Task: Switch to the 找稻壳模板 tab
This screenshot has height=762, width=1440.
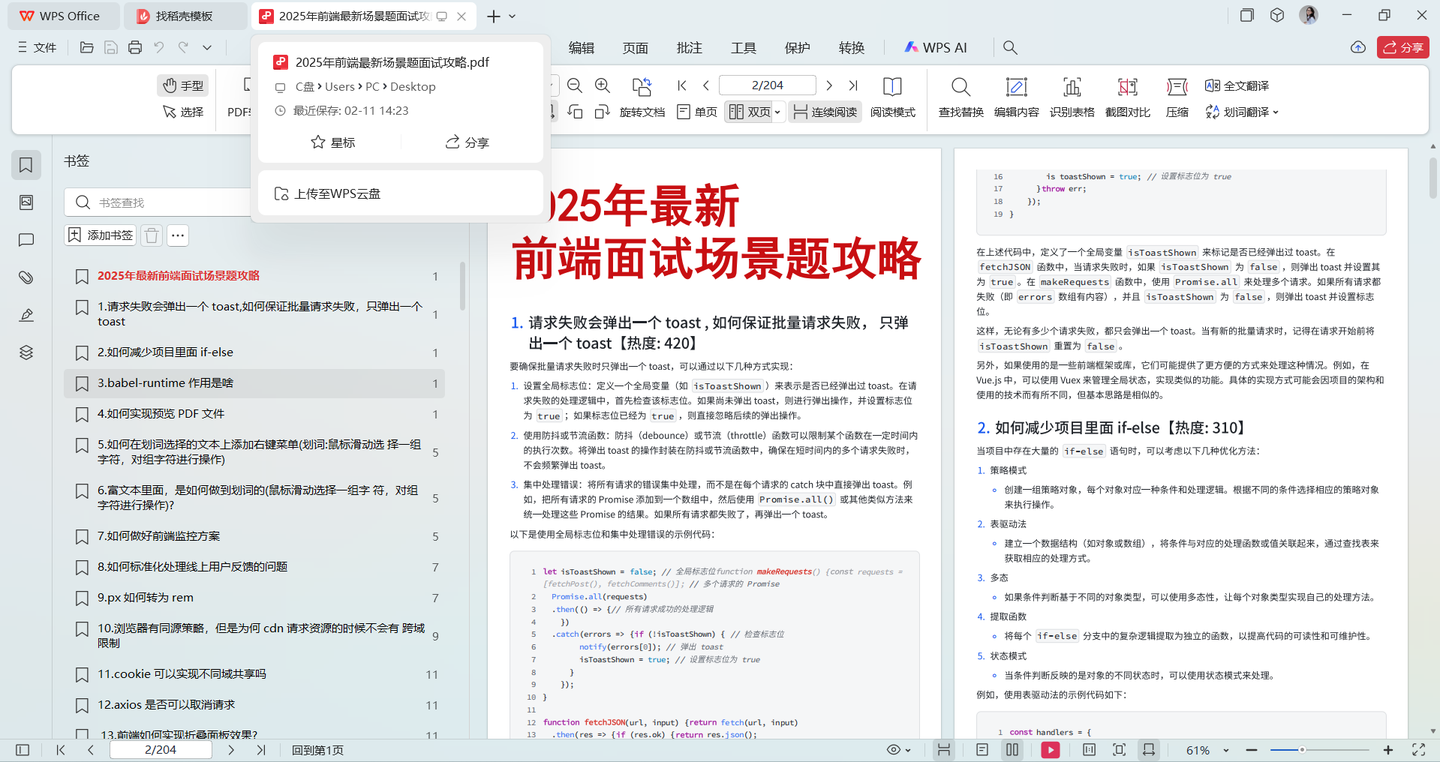Action: click(185, 16)
